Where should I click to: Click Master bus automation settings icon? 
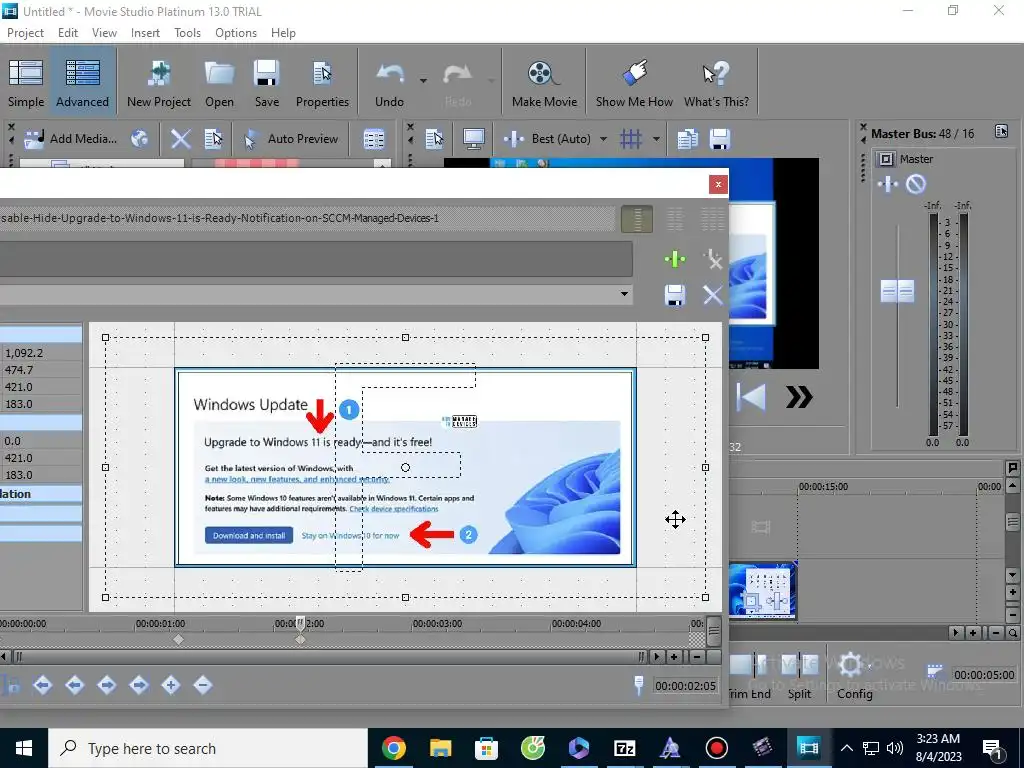[888, 184]
